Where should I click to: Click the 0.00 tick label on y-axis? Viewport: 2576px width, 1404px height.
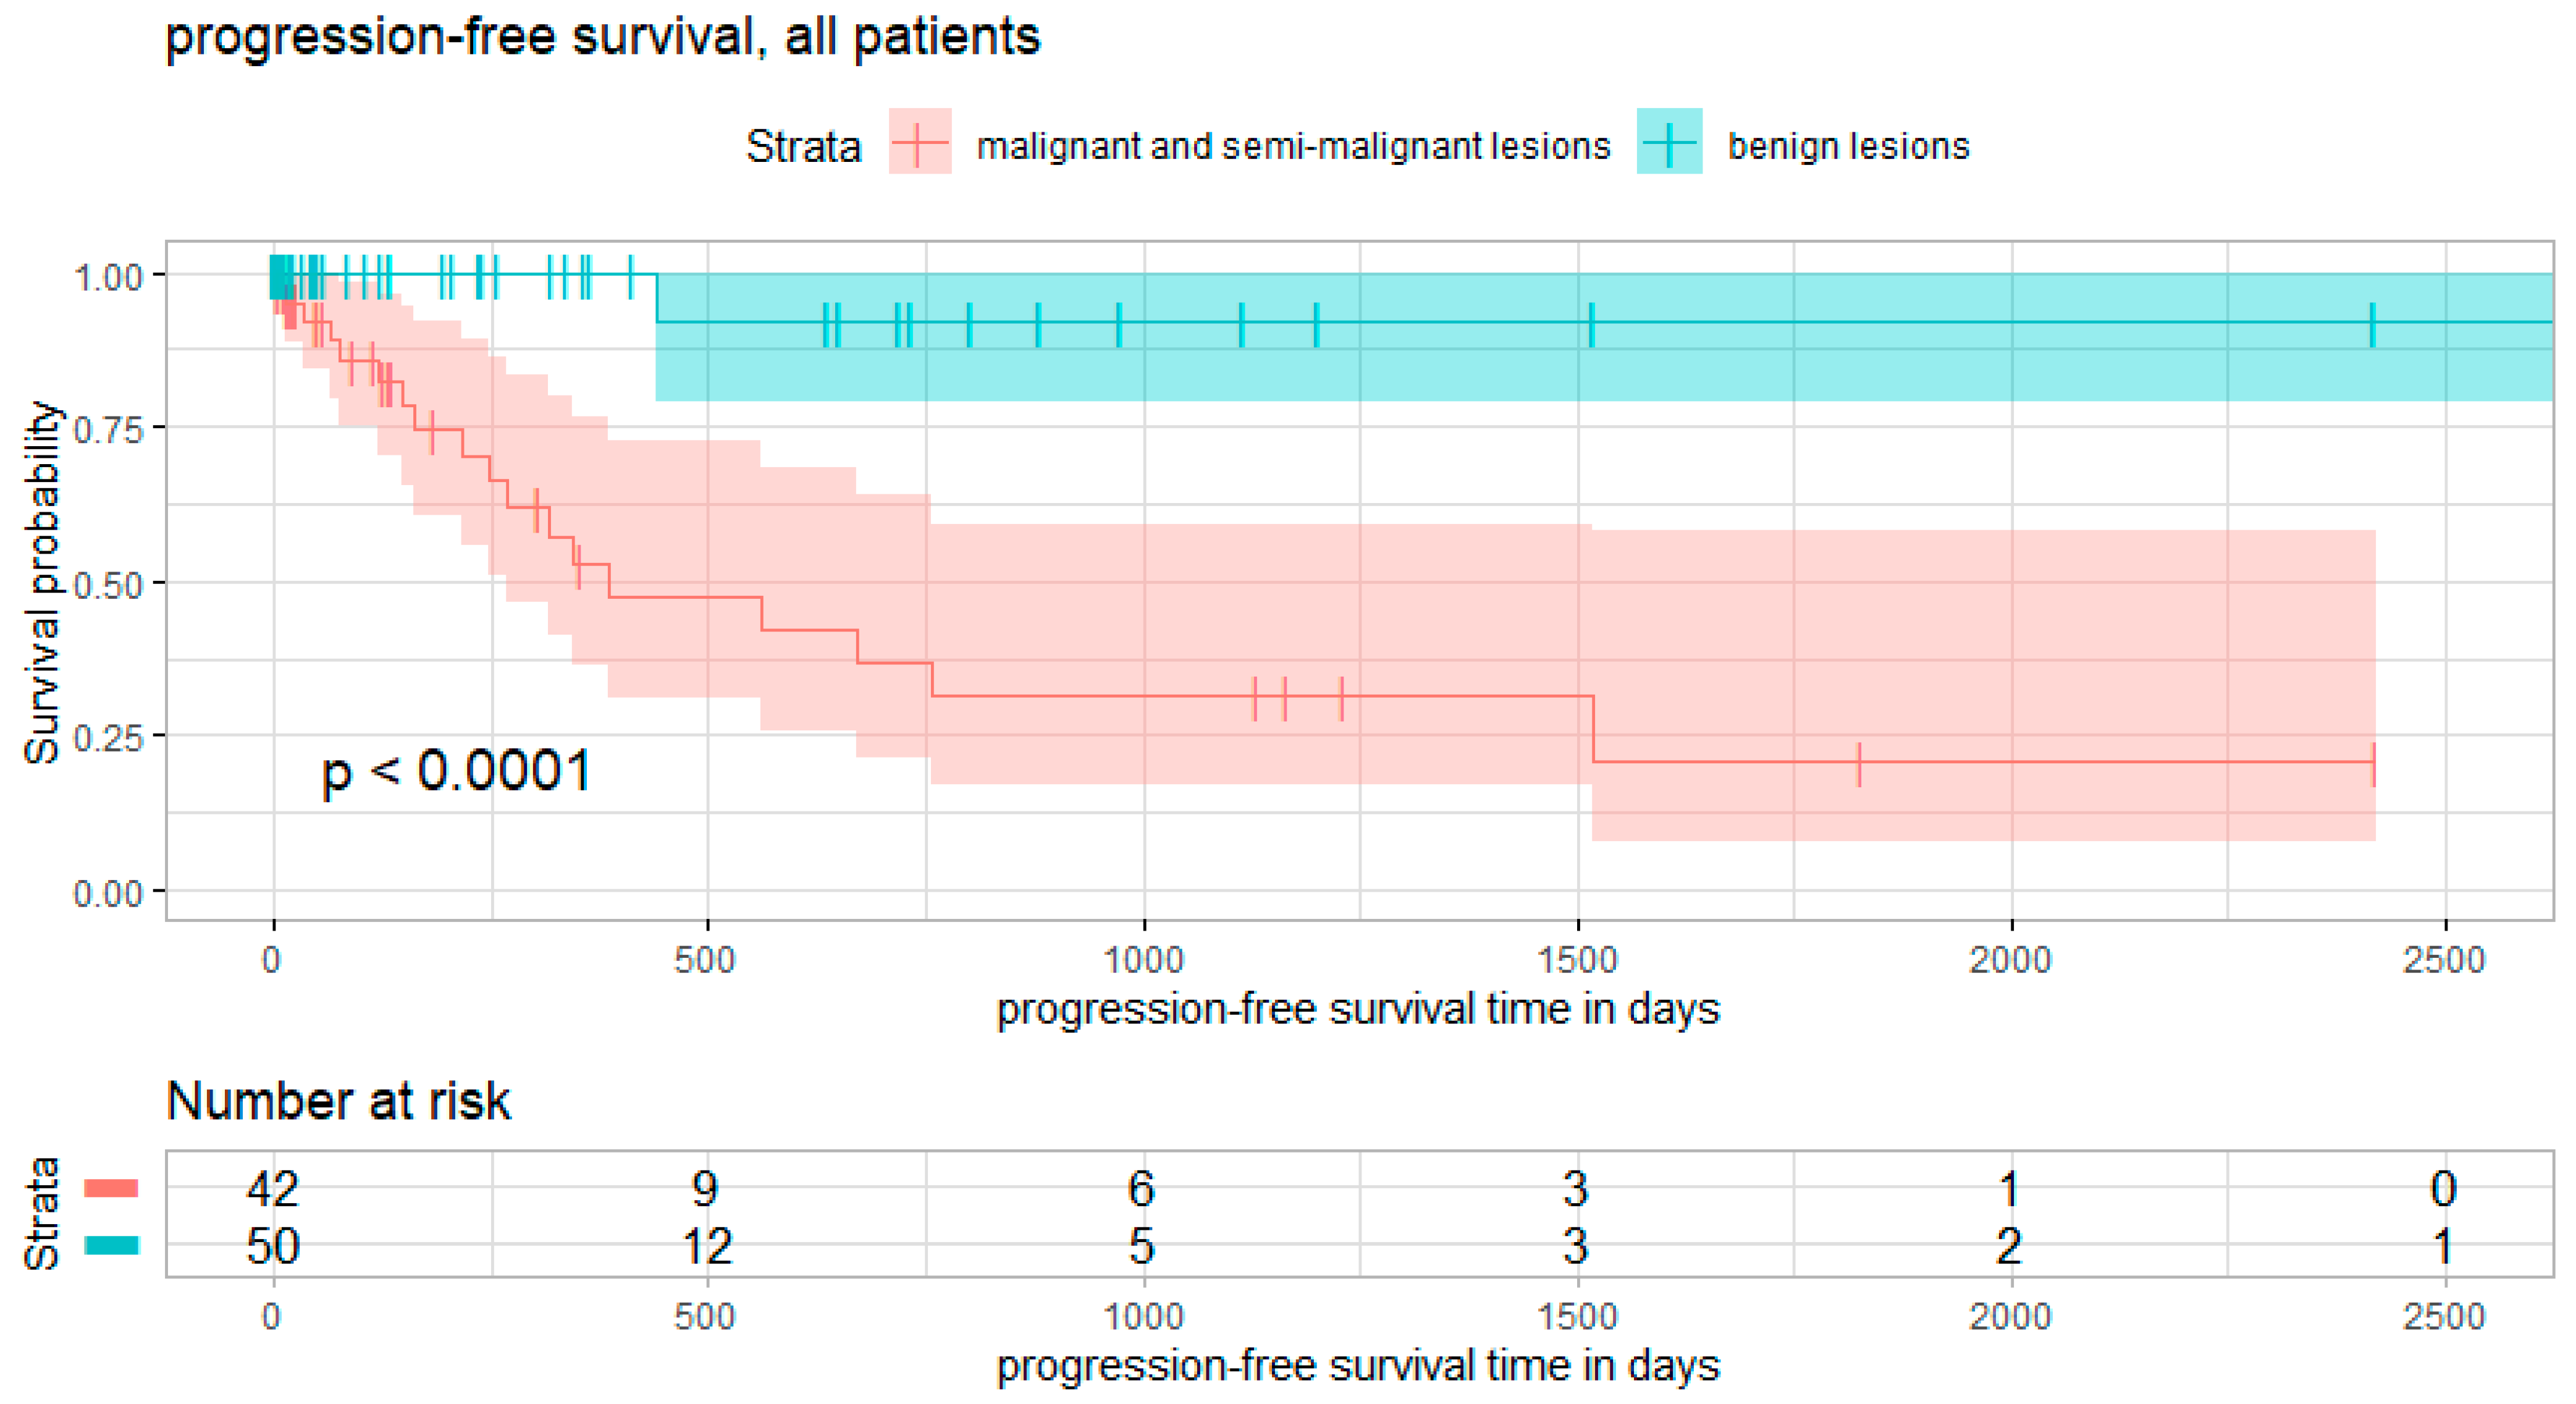[x=108, y=892]
